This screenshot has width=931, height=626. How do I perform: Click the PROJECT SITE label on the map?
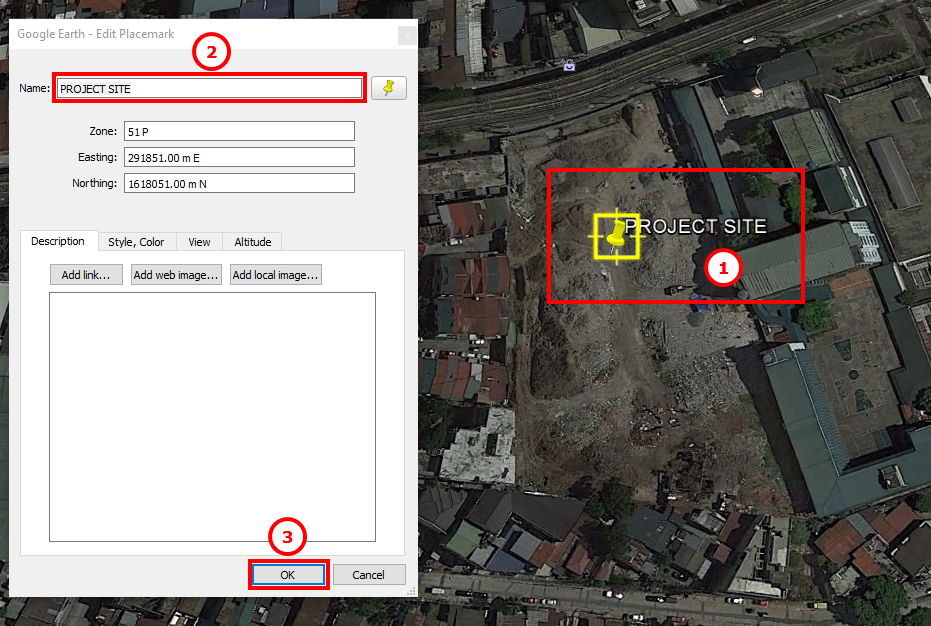pos(698,226)
